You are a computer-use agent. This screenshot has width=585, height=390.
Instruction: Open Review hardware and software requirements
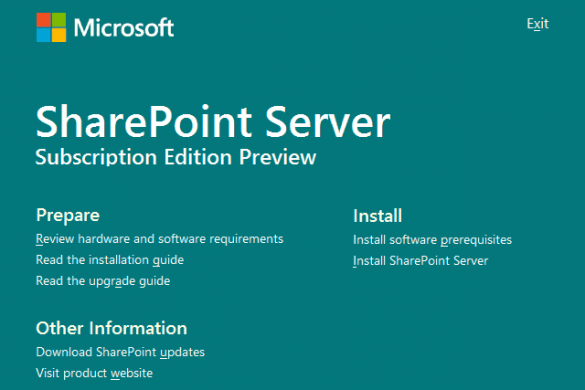(x=160, y=239)
